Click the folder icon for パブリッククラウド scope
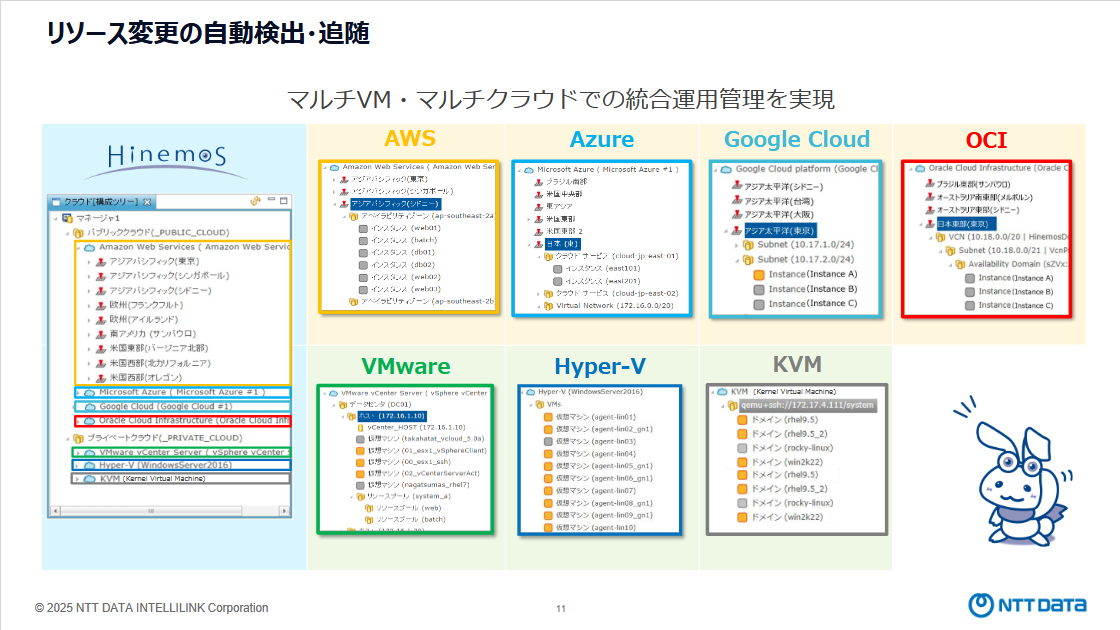This screenshot has height=630, width=1120. click(78, 232)
